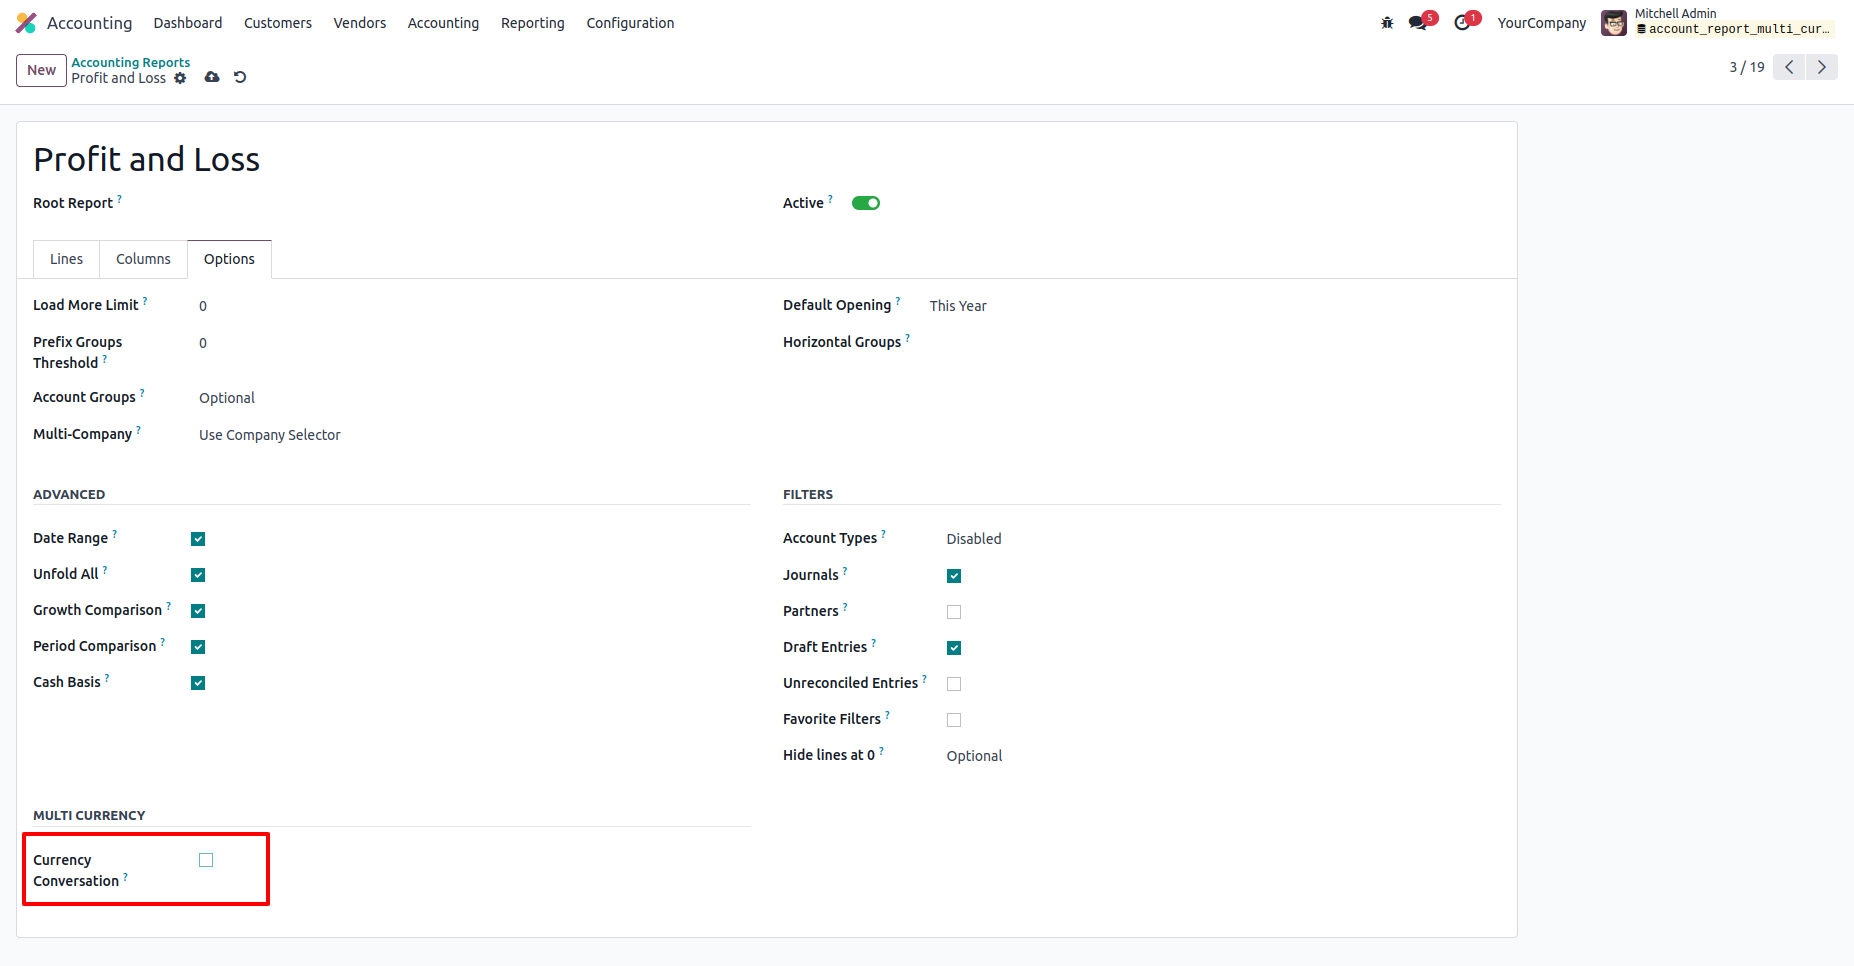Uncheck the Unfold All checkbox
The height and width of the screenshot is (966, 1854).
(x=198, y=575)
